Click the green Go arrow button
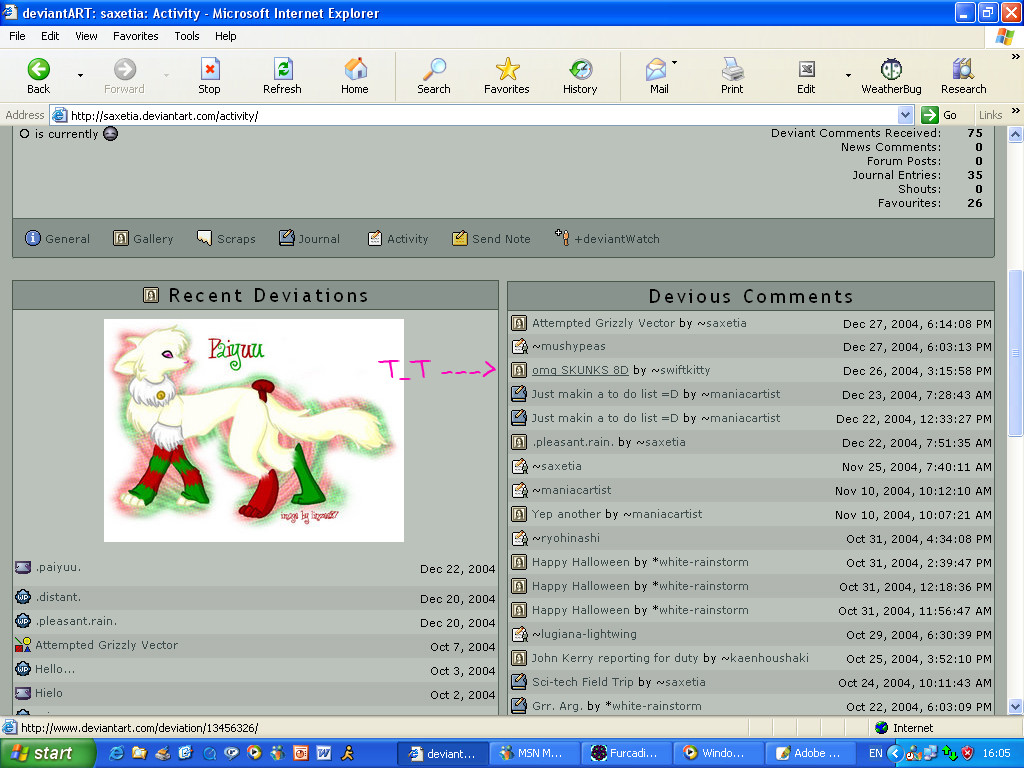The image size is (1024, 768). pyautogui.click(x=929, y=115)
